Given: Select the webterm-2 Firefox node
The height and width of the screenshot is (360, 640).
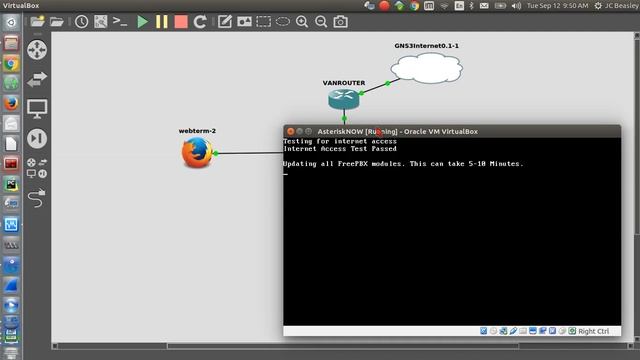Looking at the screenshot, I should (197, 152).
